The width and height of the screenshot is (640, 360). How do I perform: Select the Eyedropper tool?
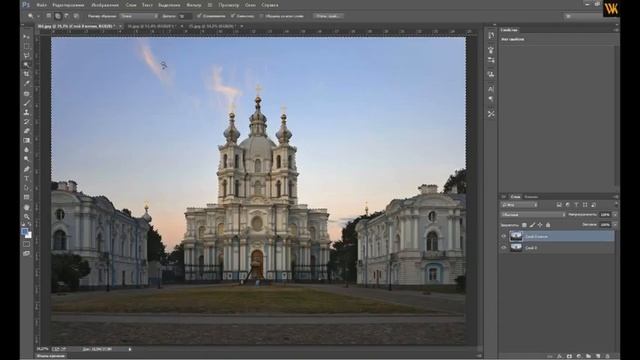(27, 83)
